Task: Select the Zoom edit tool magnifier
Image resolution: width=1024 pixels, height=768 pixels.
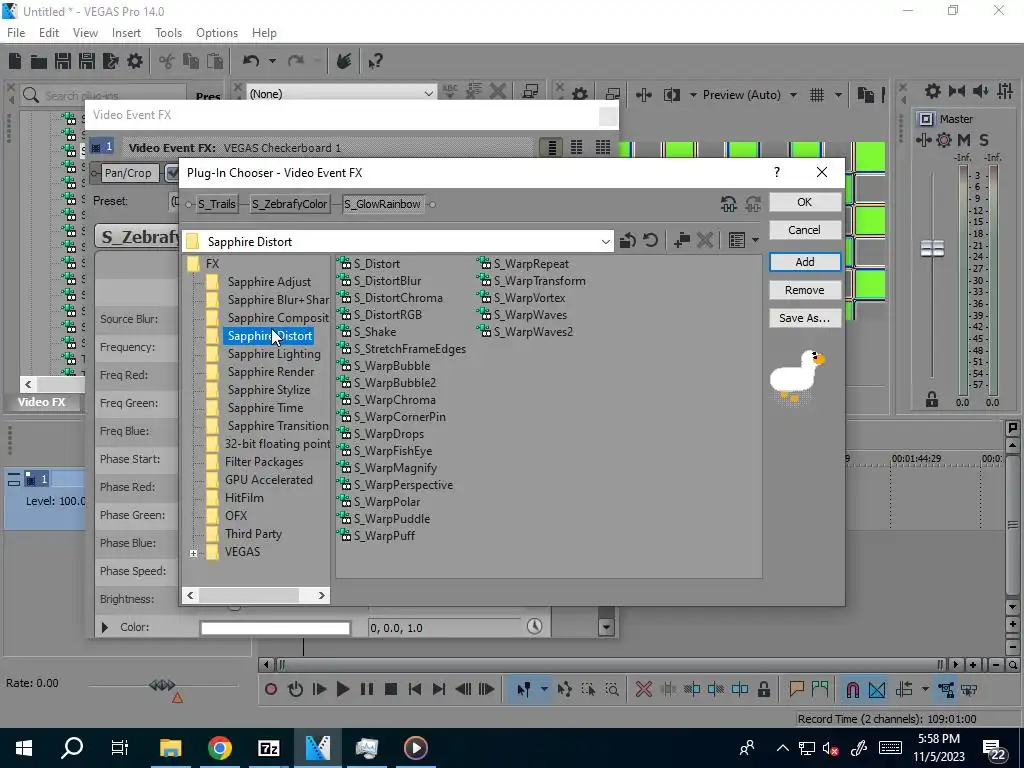Action: point(612,689)
